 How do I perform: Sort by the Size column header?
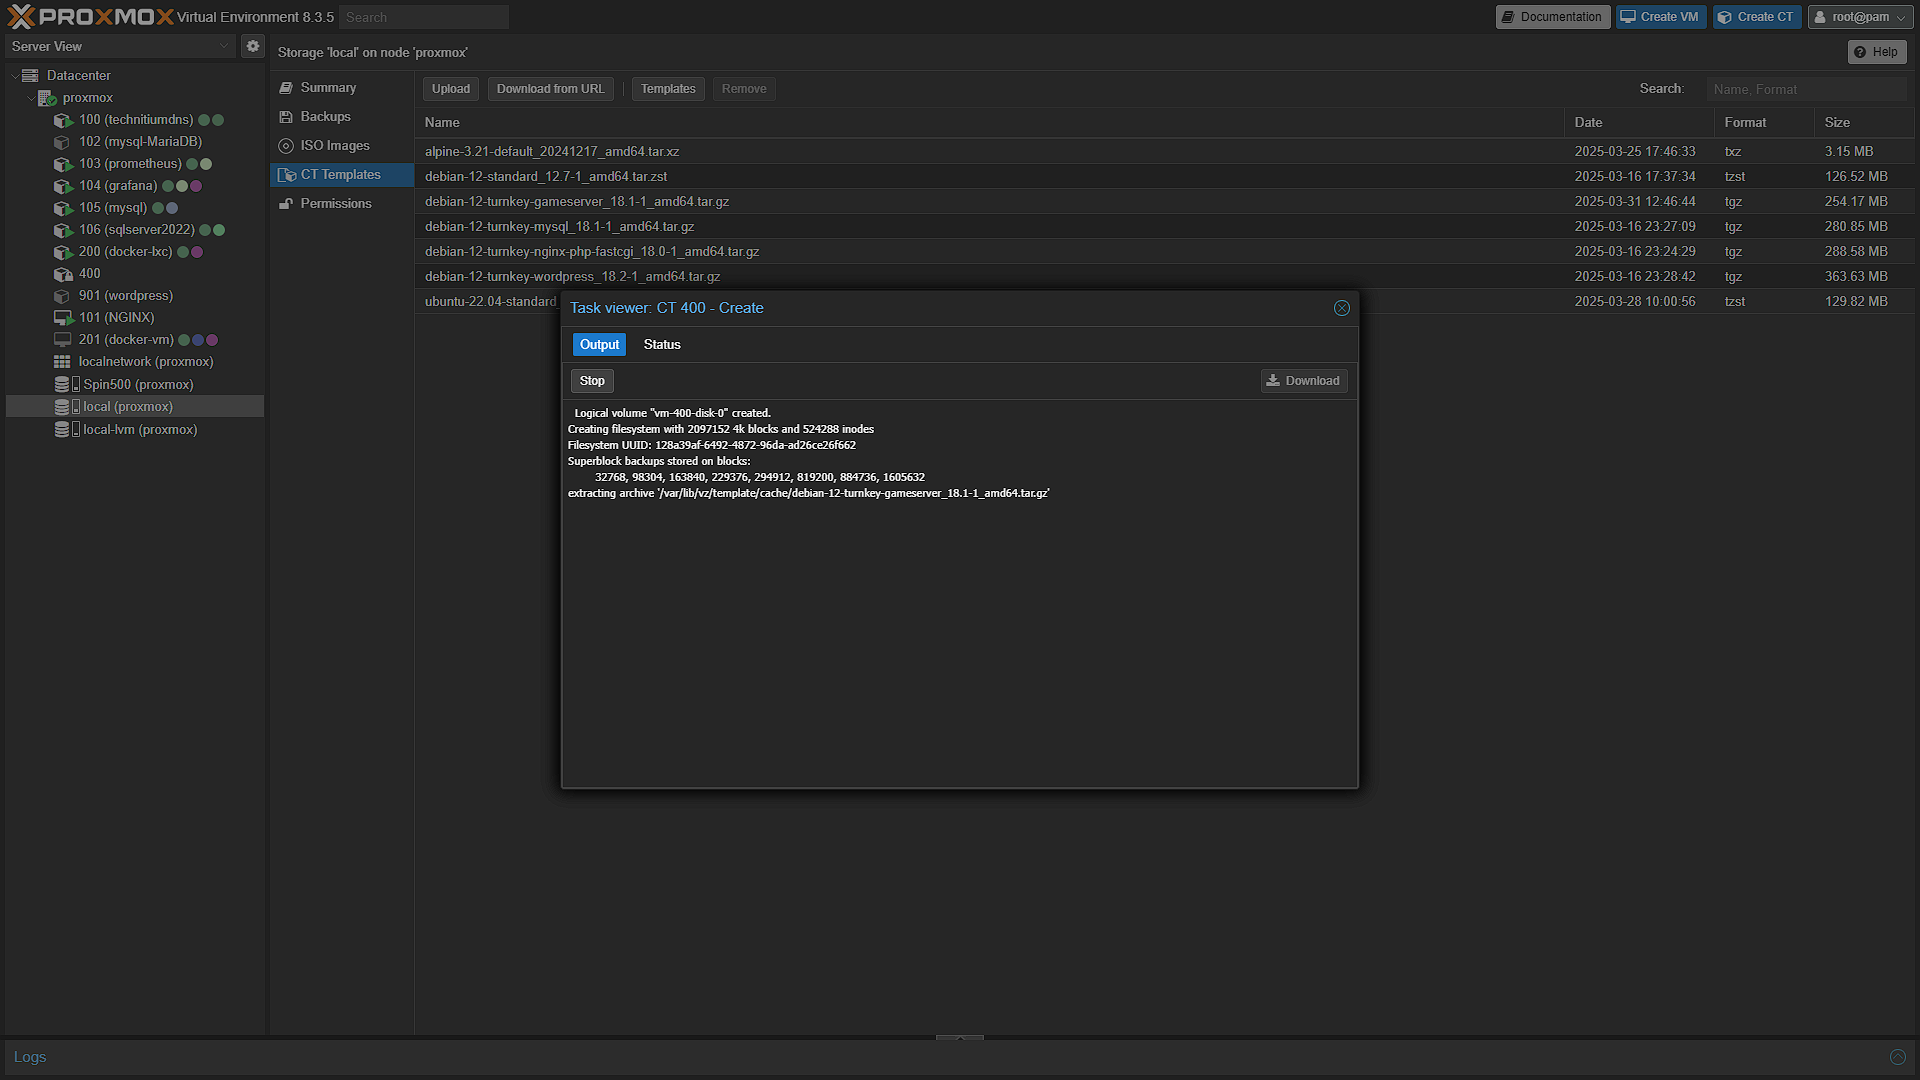pyautogui.click(x=1864, y=123)
